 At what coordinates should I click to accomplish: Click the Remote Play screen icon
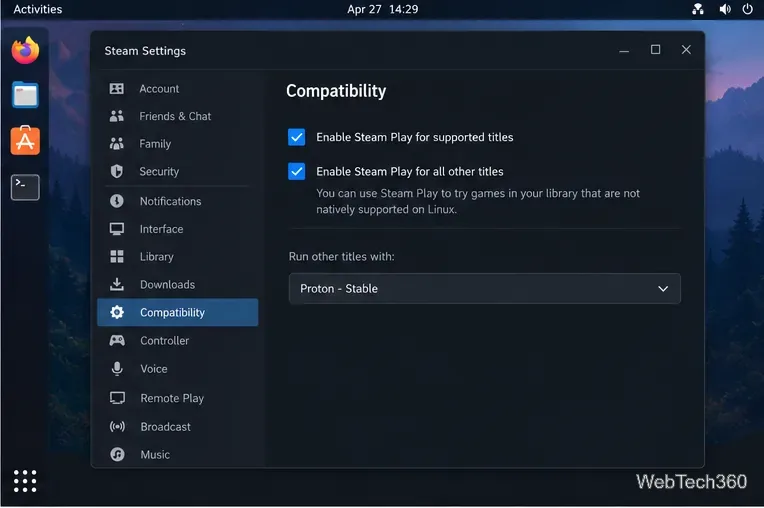(x=117, y=398)
